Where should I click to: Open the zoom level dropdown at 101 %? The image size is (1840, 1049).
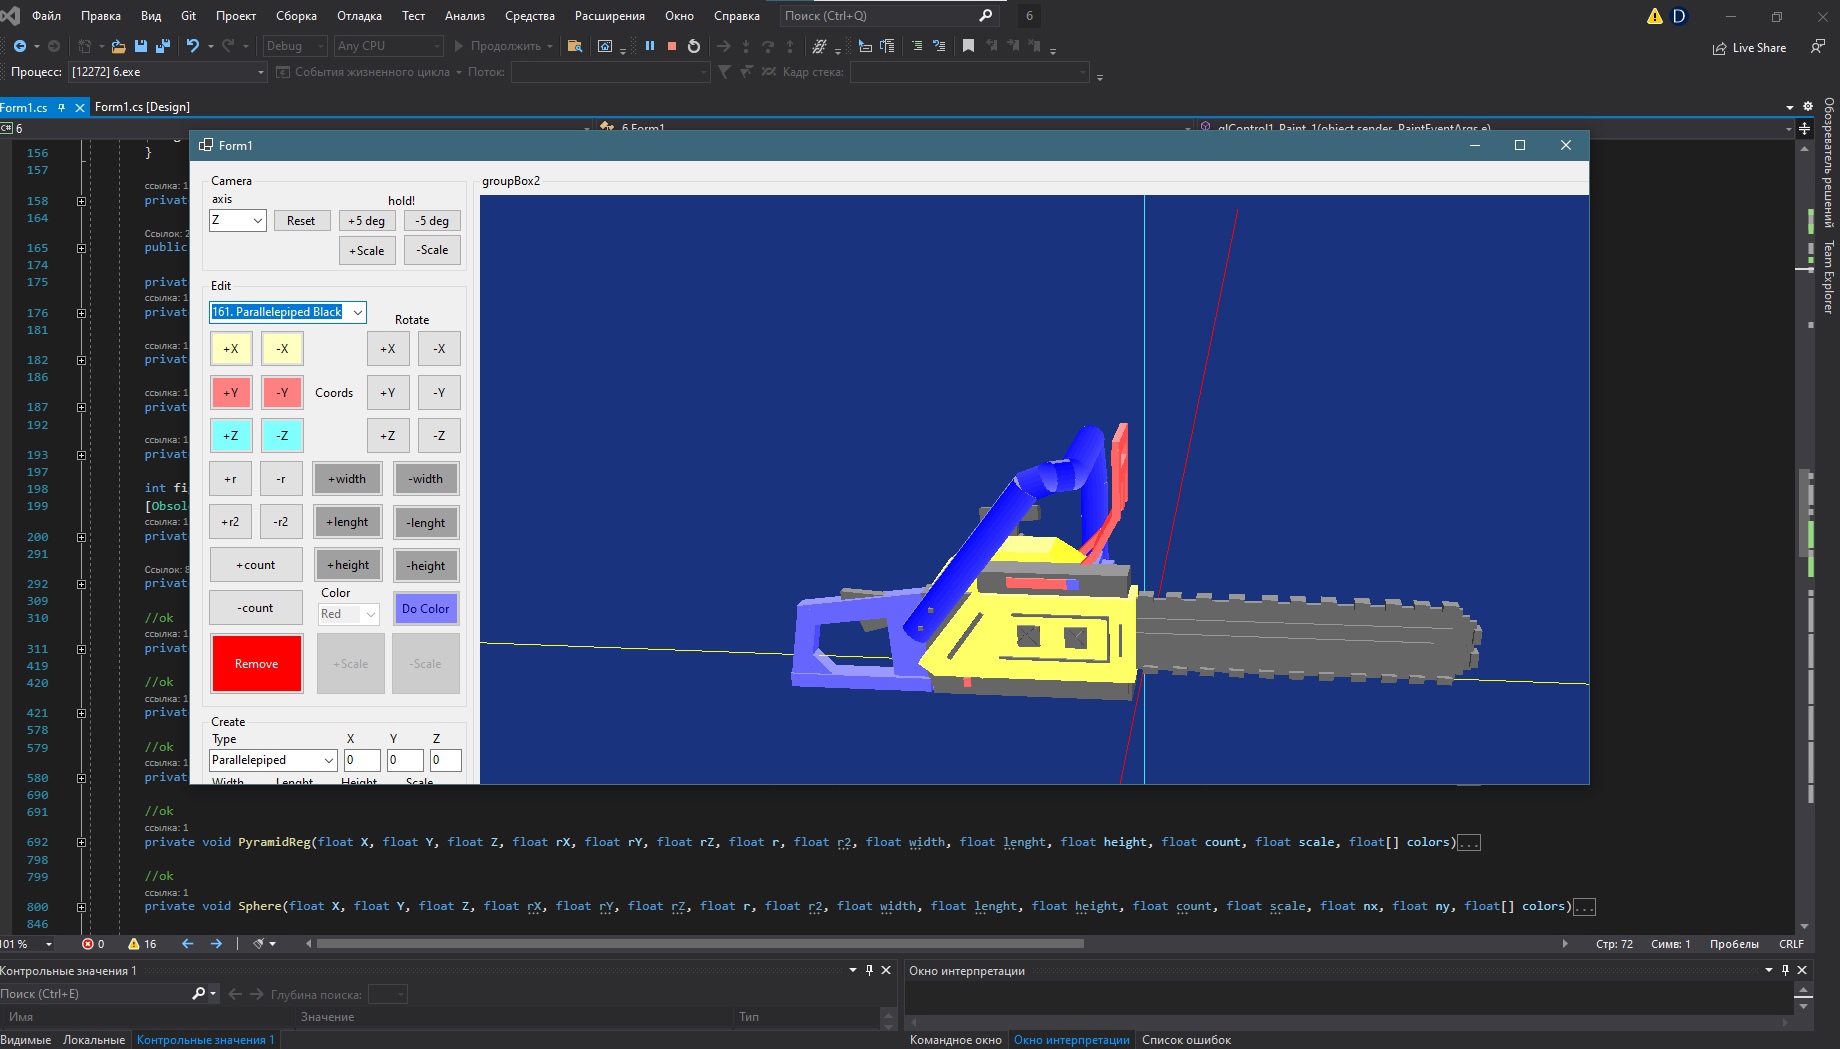[28, 943]
